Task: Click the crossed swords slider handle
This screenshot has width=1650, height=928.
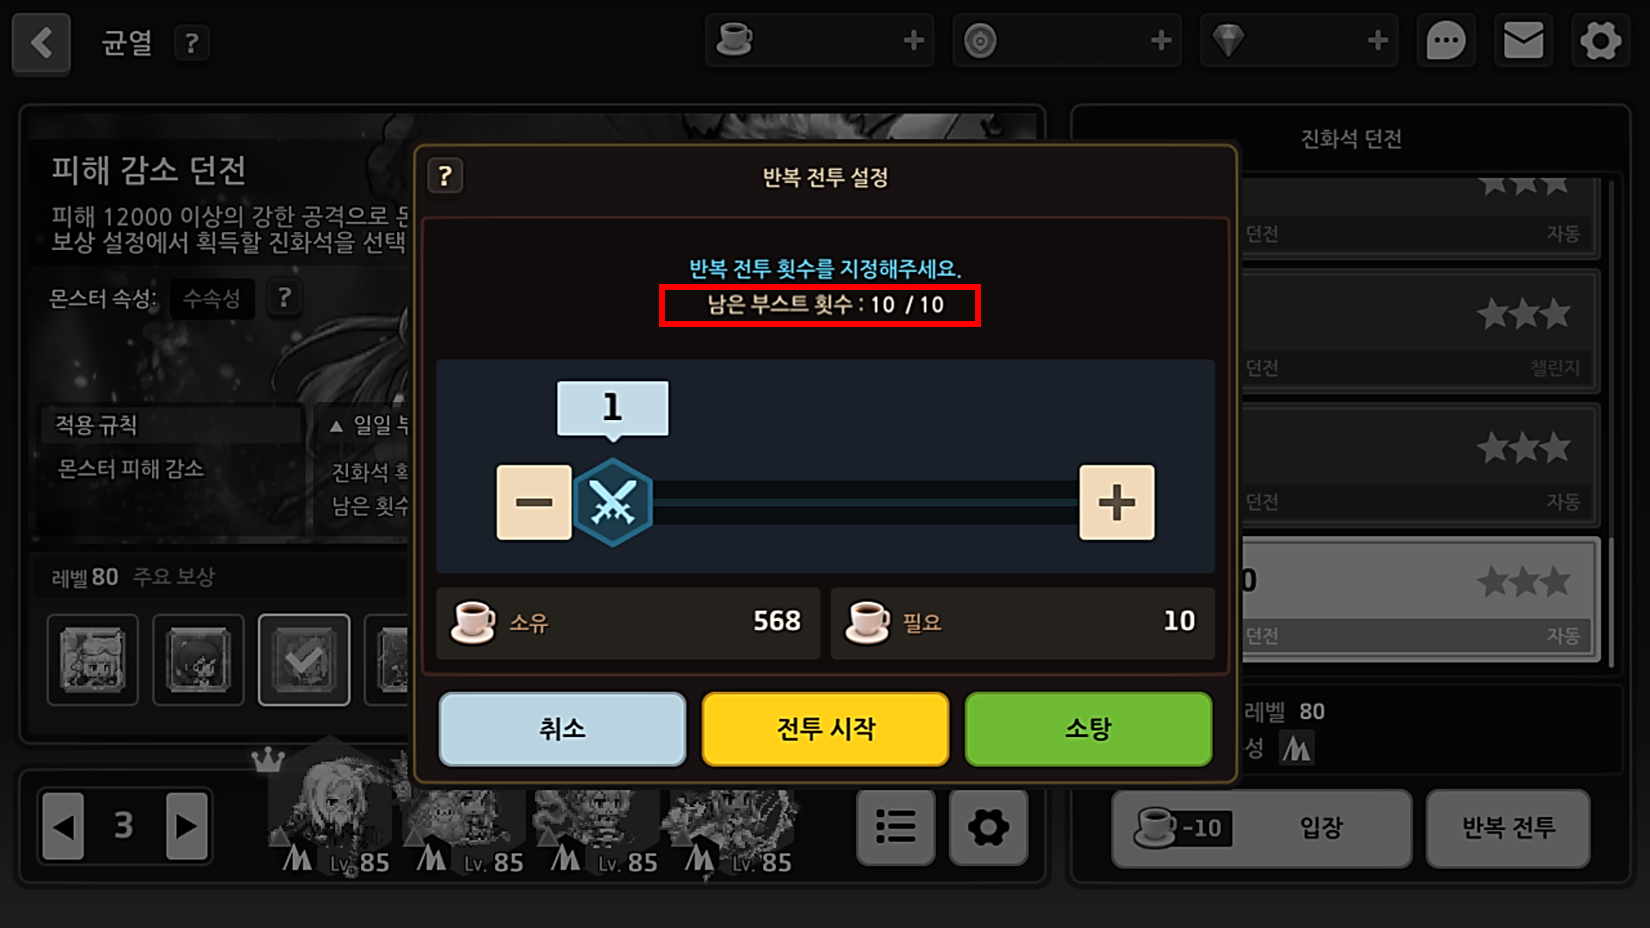Action: (x=613, y=502)
